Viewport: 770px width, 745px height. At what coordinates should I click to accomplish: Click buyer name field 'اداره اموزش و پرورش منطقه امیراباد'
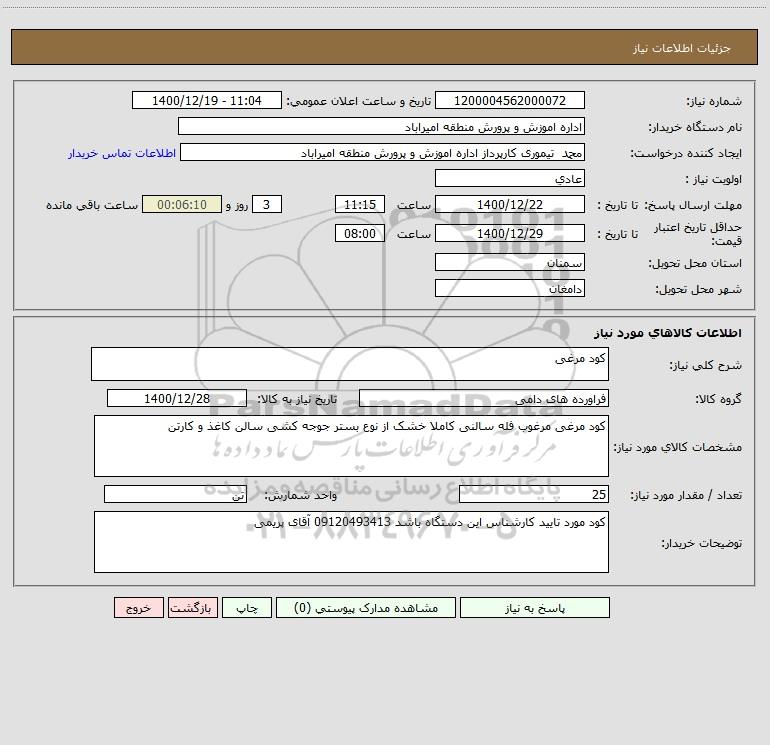[381, 126]
